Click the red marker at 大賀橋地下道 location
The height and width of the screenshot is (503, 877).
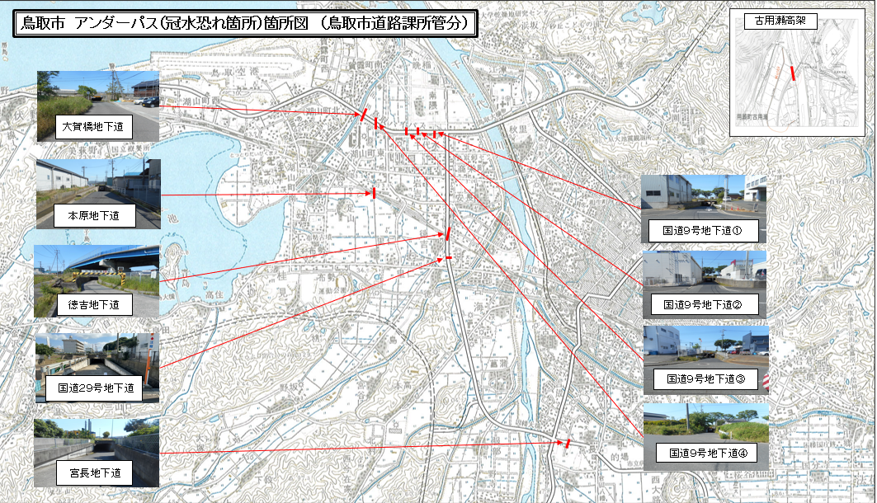[364, 115]
